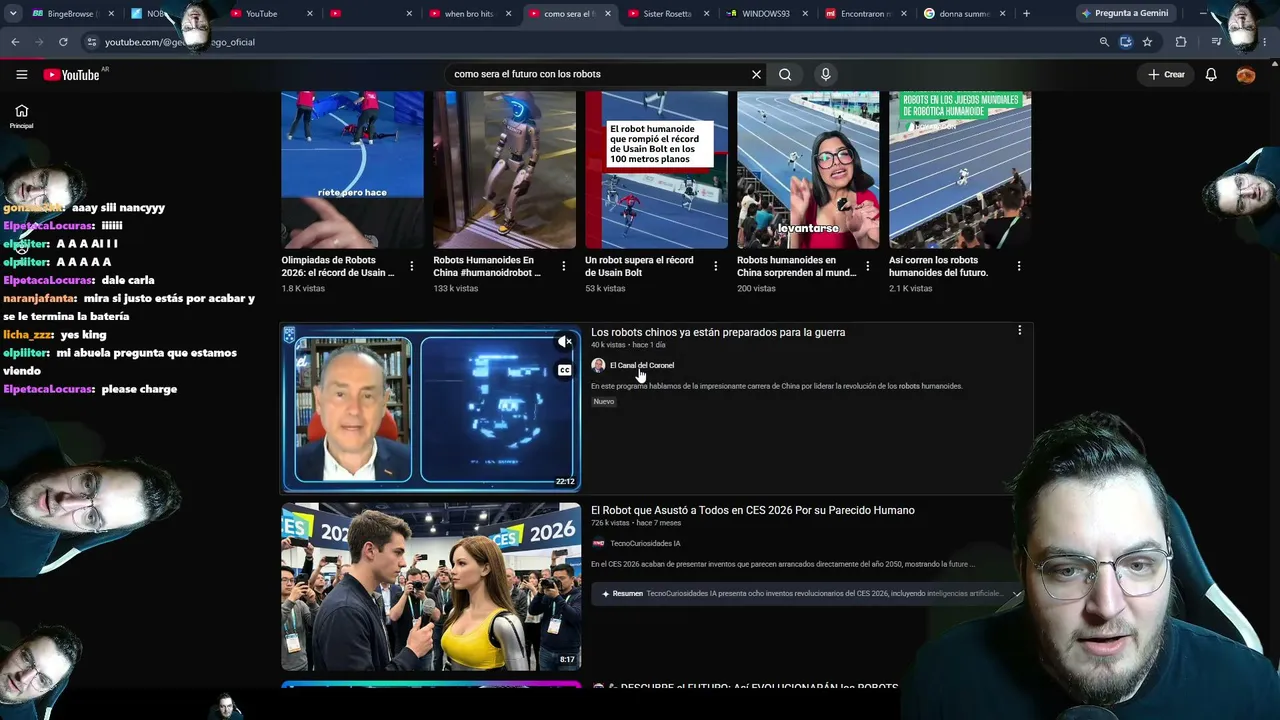The image size is (1280, 720).
Task: Click title 'Olimpiadas de Robots 2026' Short
Action: click(x=338, y=266)
